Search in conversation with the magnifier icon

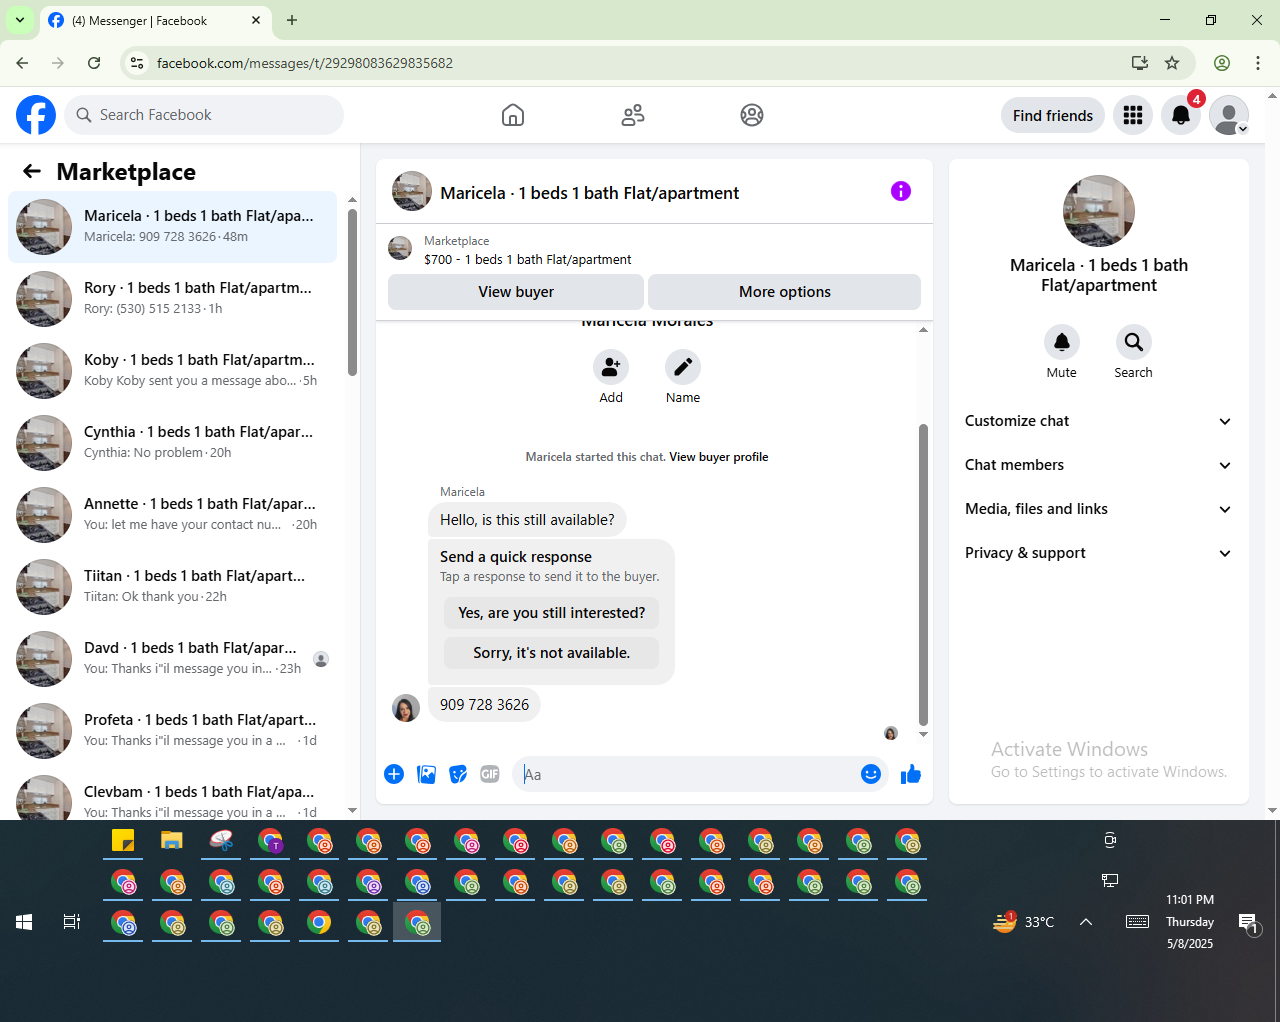tap(1134, 342)
